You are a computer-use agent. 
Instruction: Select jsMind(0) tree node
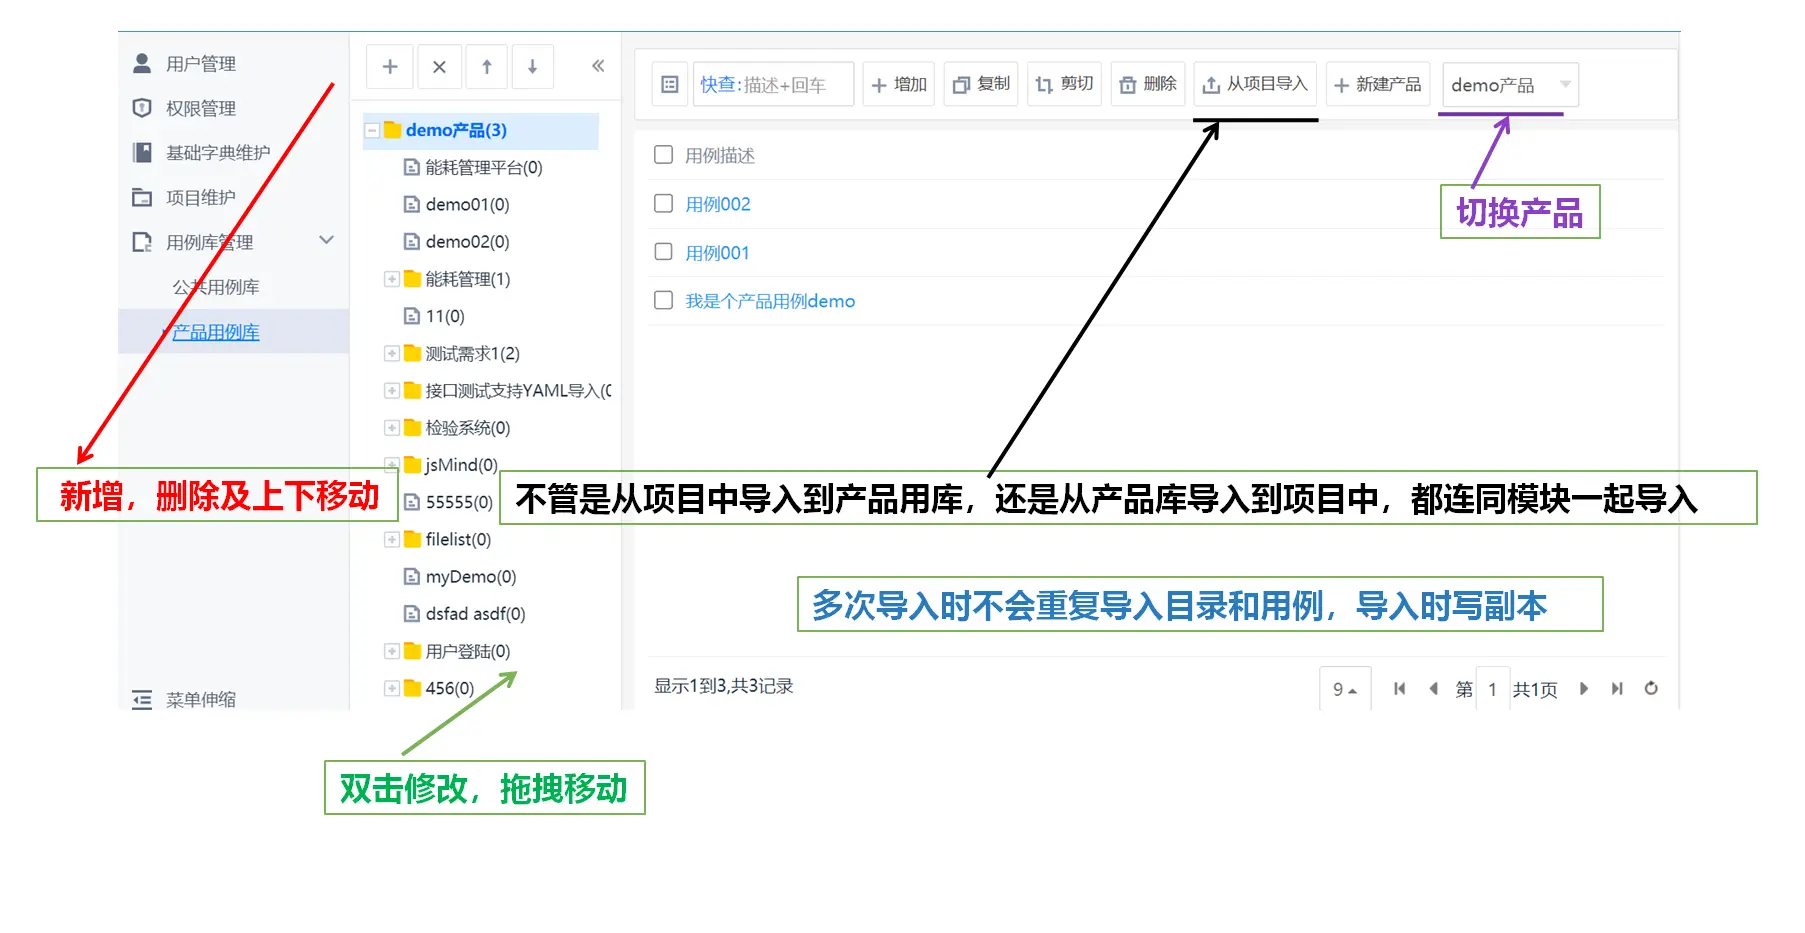coord(461,465)
